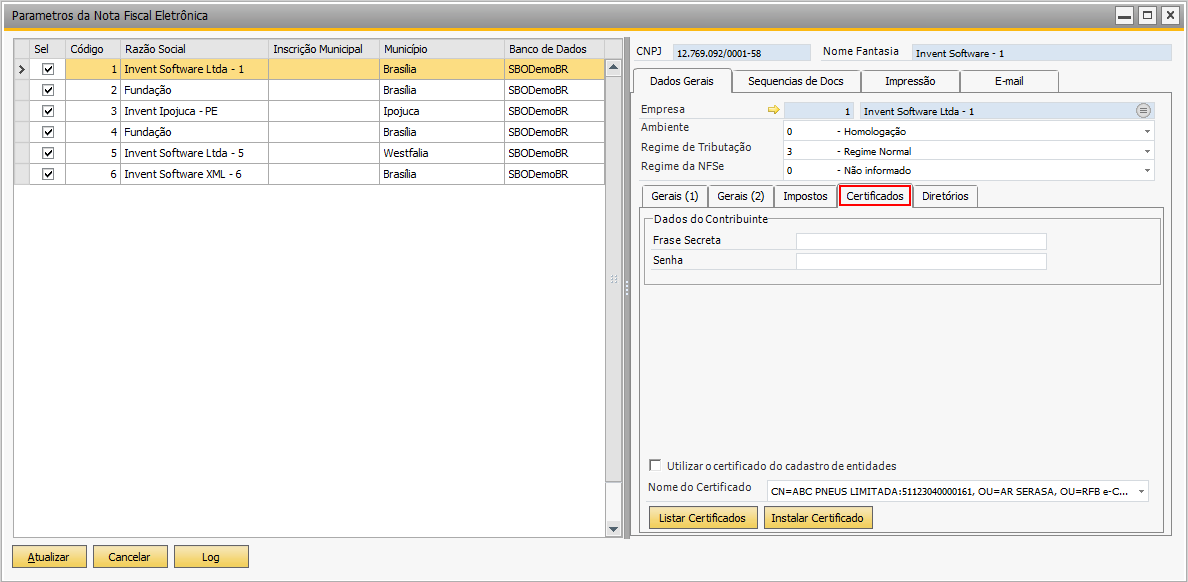
Task: Click the Banco de Dados column header
Action: [x=555, y=48]
